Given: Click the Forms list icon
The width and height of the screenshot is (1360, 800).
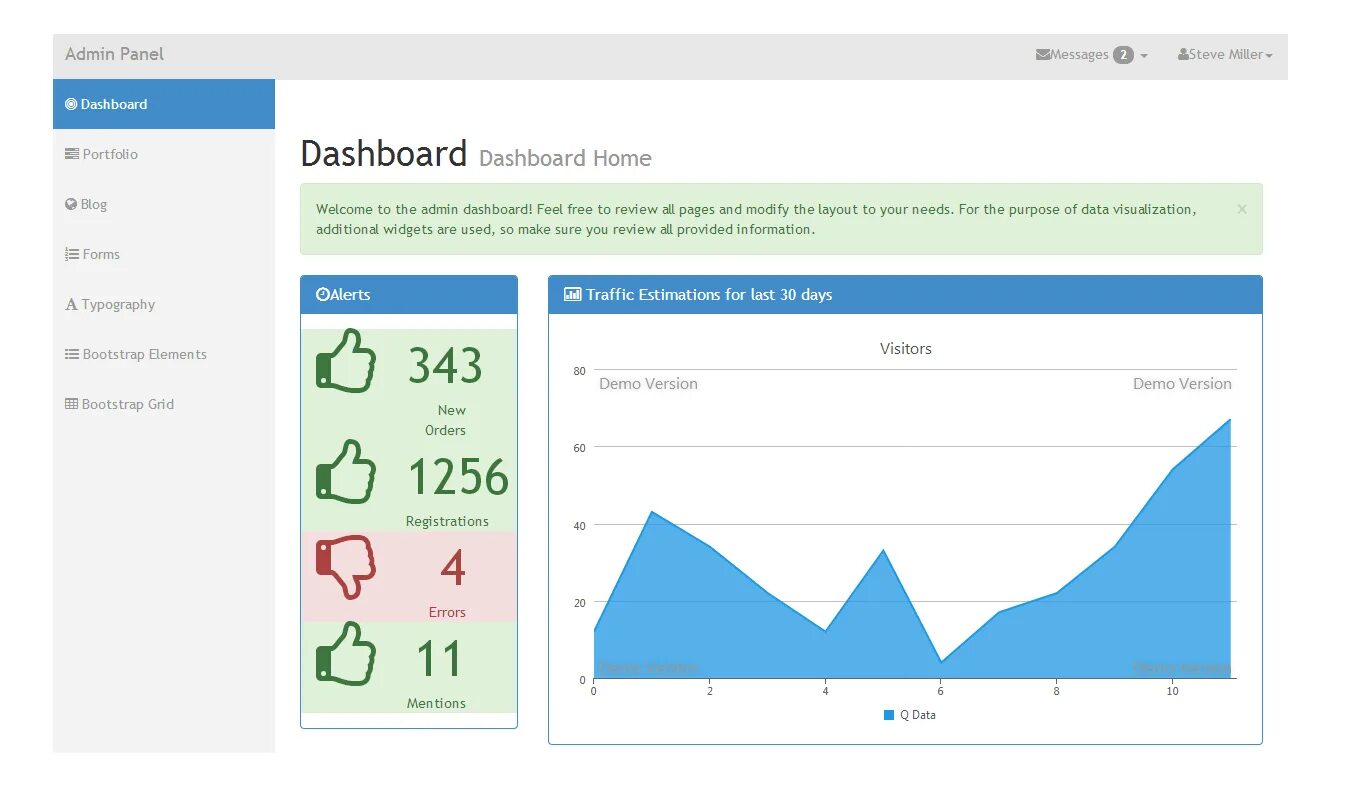Looking at the screenshot, I should tap(72, 254).
